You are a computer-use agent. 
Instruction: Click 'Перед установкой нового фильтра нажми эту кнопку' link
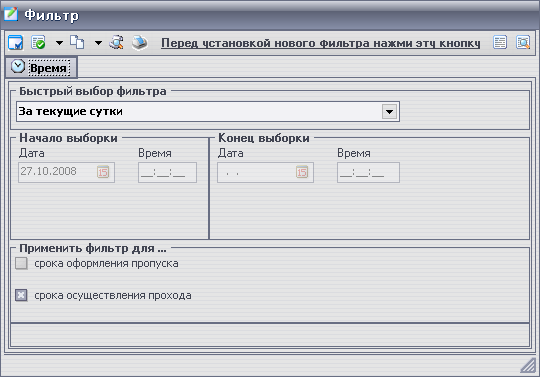321,43
